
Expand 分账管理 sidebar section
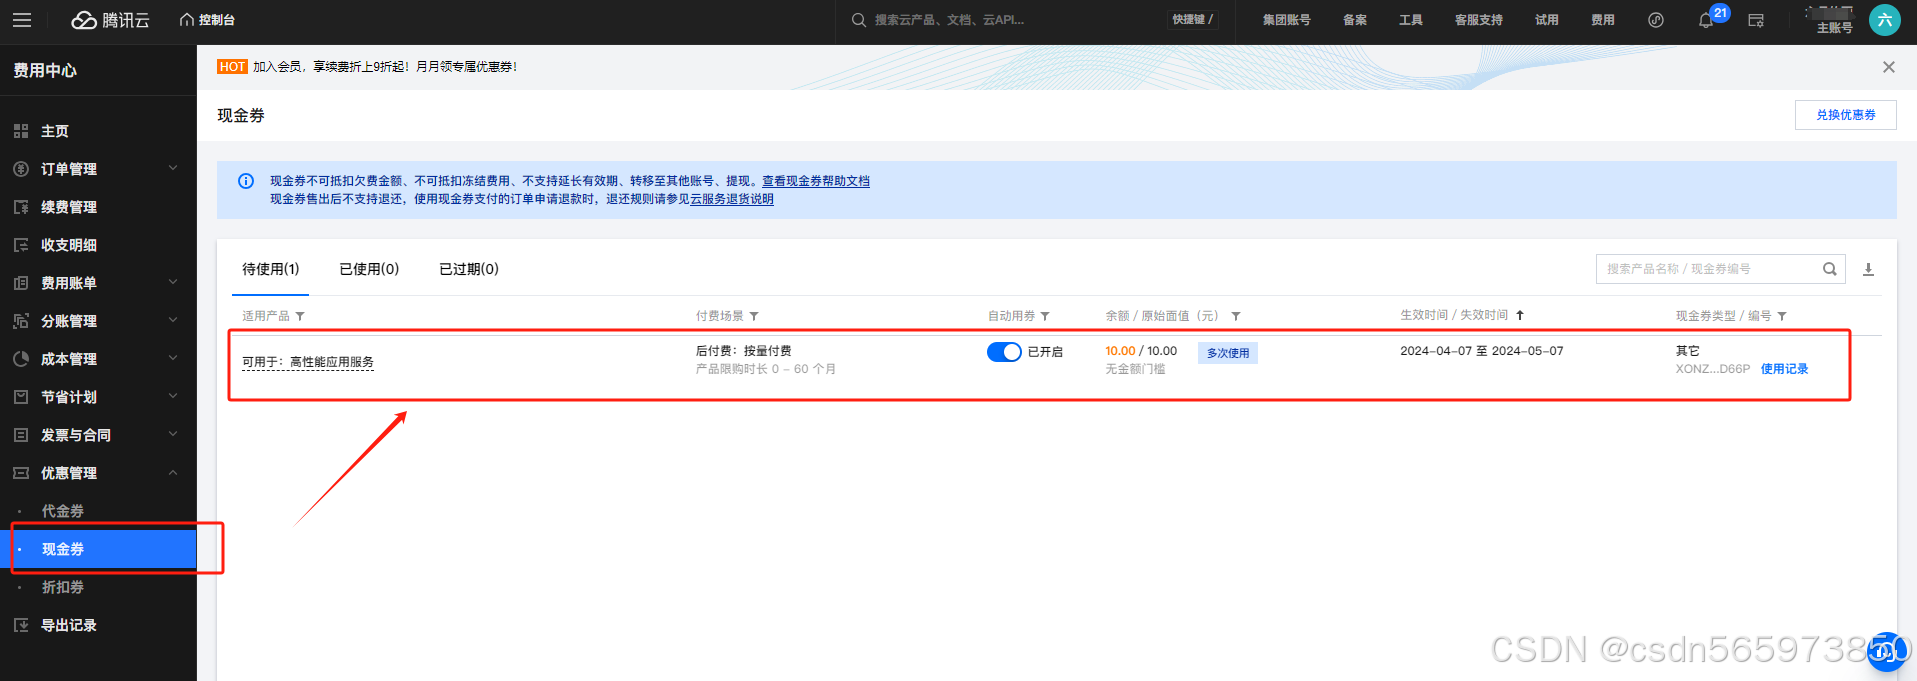(98, 321)
